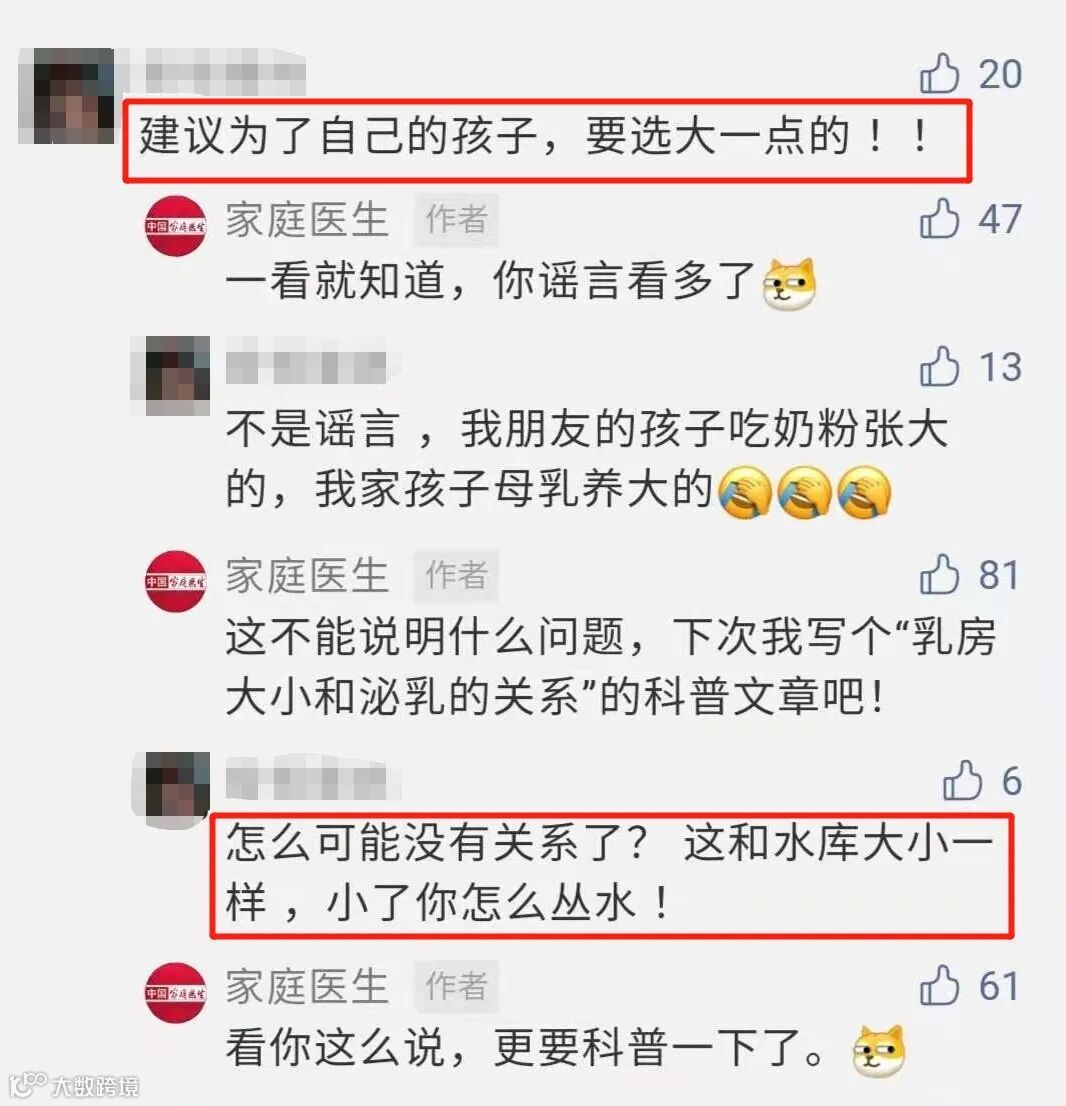1066x1106 pixels.
Task: Tap the doge emoji after 谣言看多了
Action: click(x=789, y=284)
